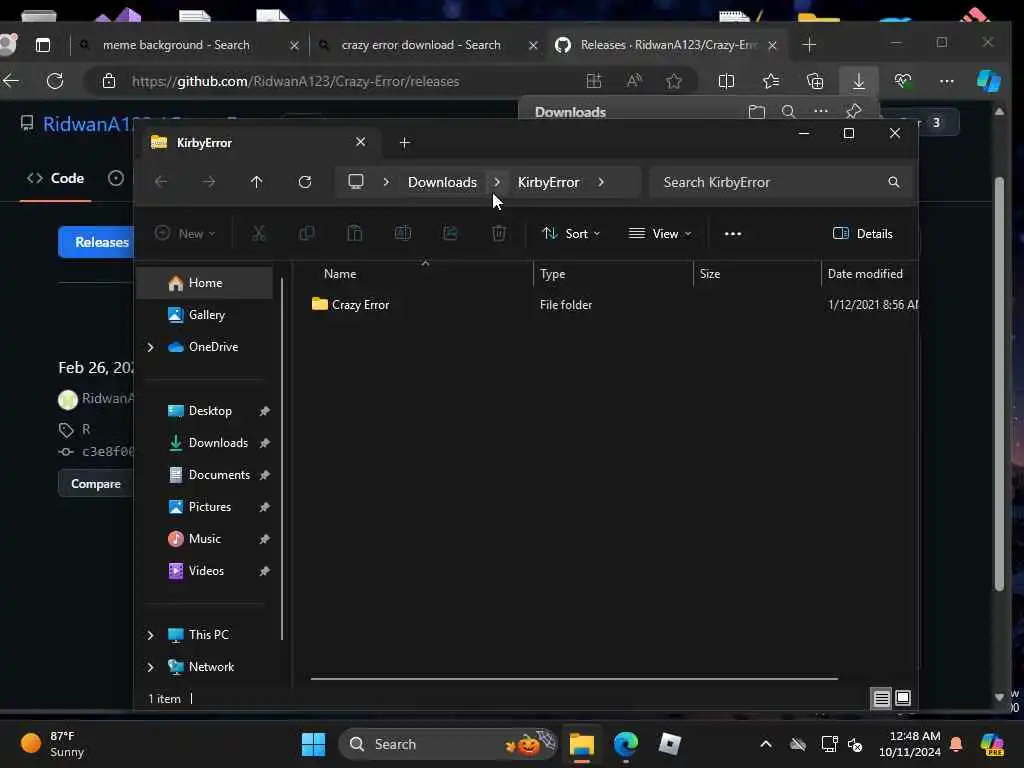Open Edge Favorites list icon
The height and width of the screenshot is (768, 1024).
(771, 81)
